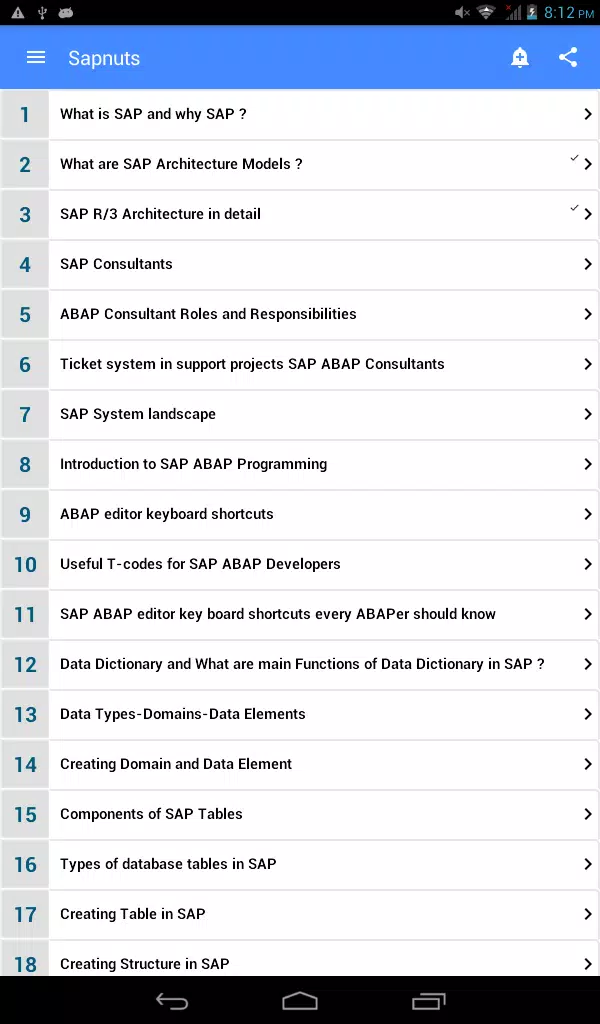
Task: Tap checkmark on SAP R/3 Architecture row
Action: point(574,208)
